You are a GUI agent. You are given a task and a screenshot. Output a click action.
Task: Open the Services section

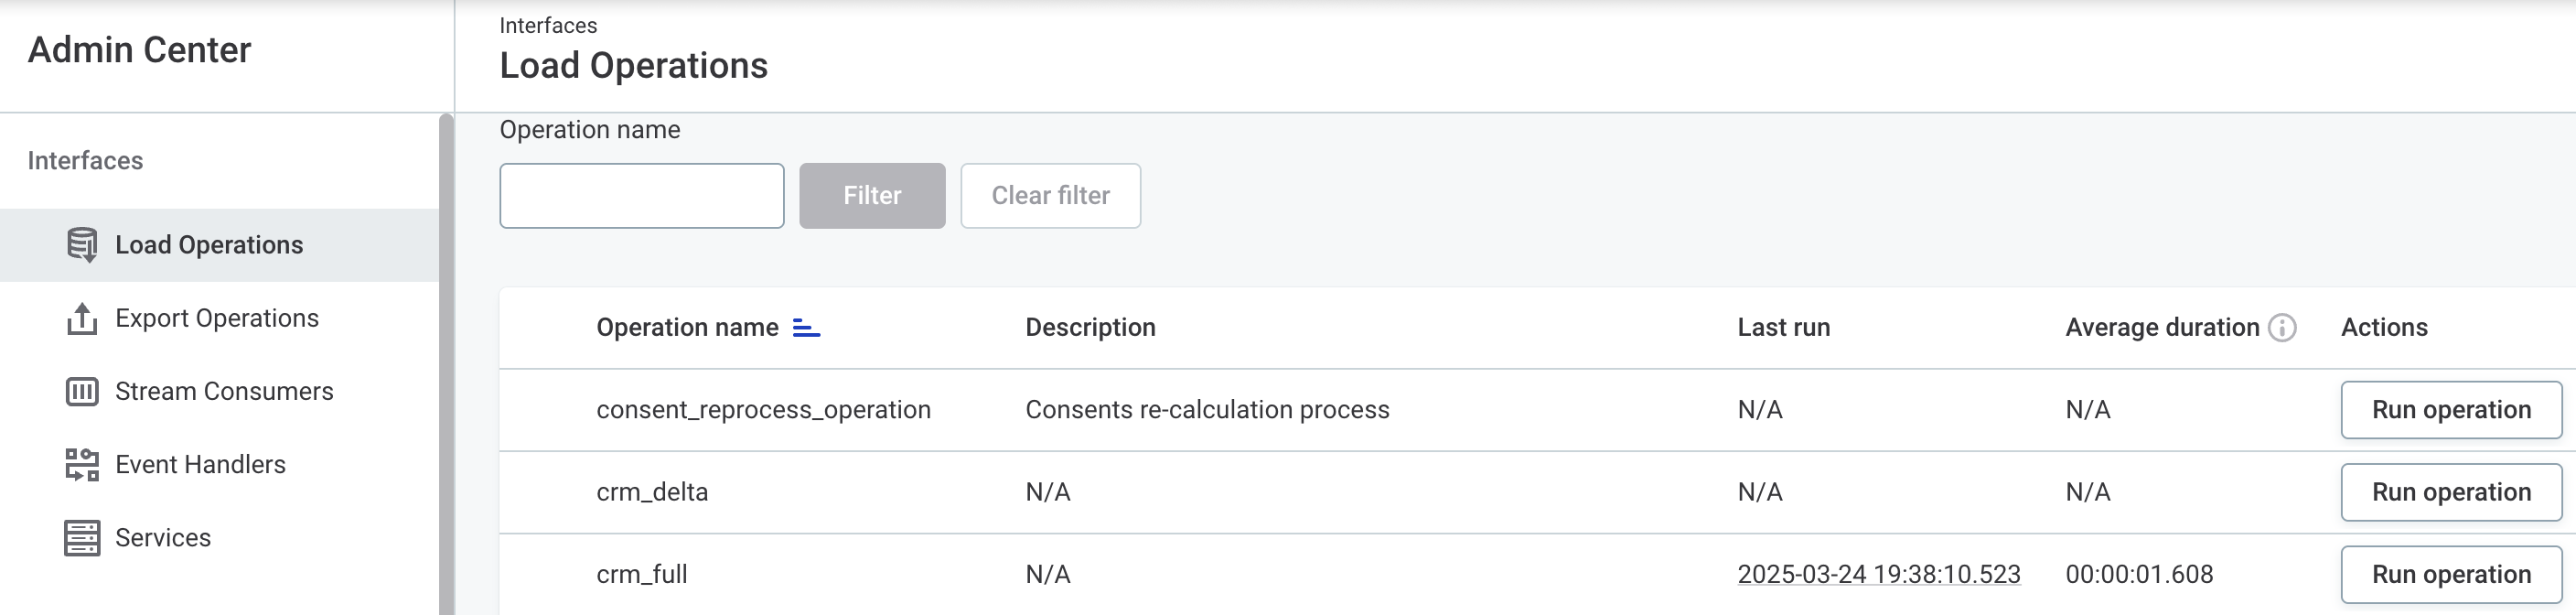point(163,538)
